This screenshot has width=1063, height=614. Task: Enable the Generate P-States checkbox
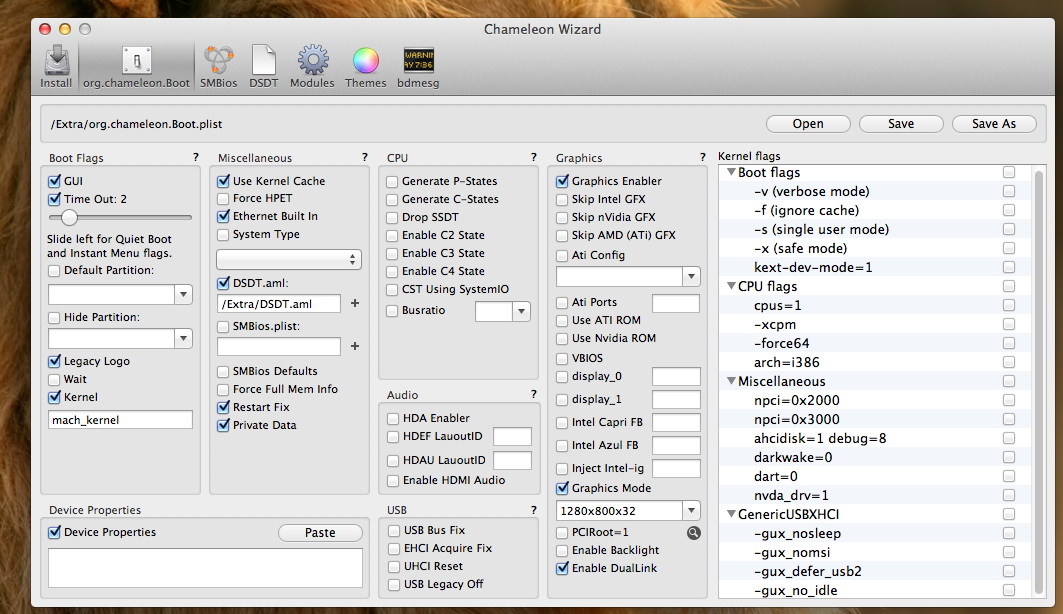393,181
